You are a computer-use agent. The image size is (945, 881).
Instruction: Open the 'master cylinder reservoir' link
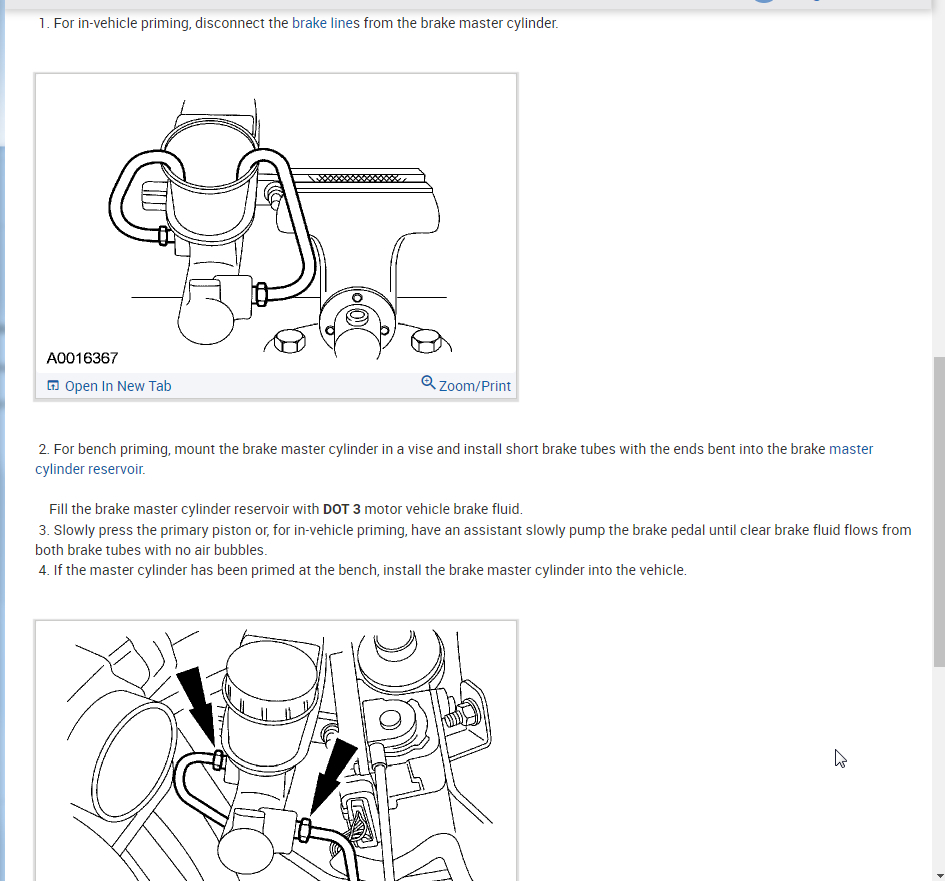coord(454,459)
